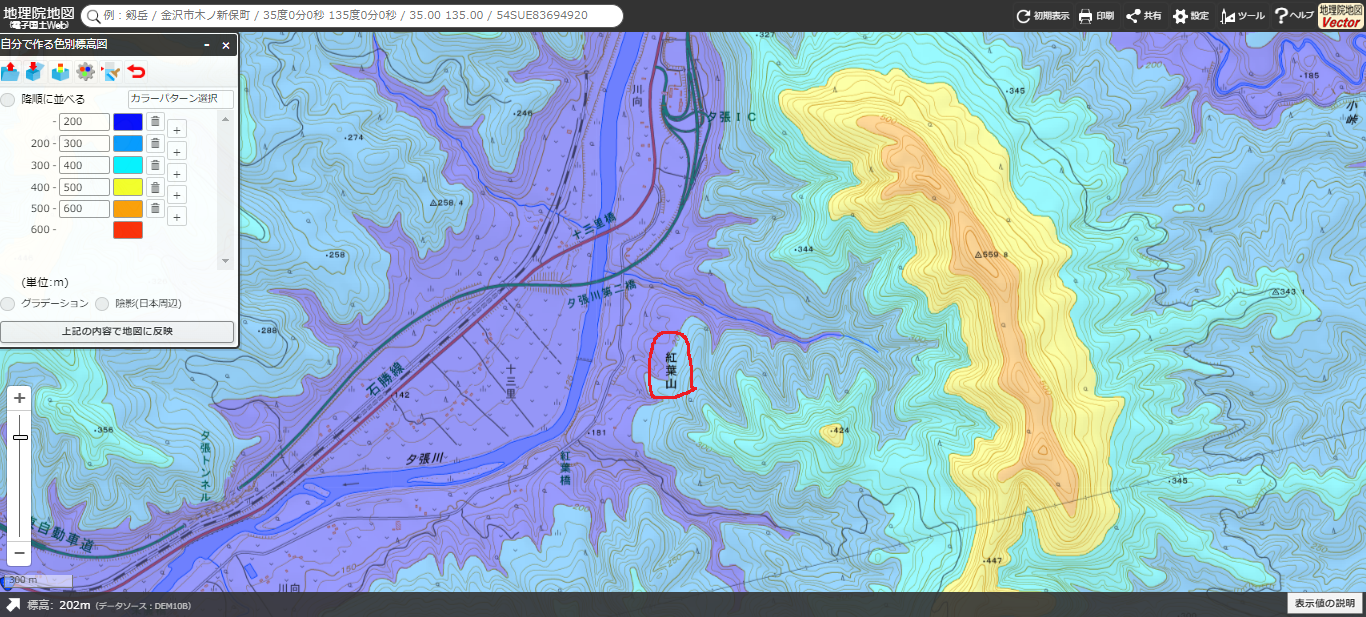Viewport: 1366px width, 617px height.
Task: Click the red undo arrow icon
Action: pyautogui.click(x=136, y=71)
